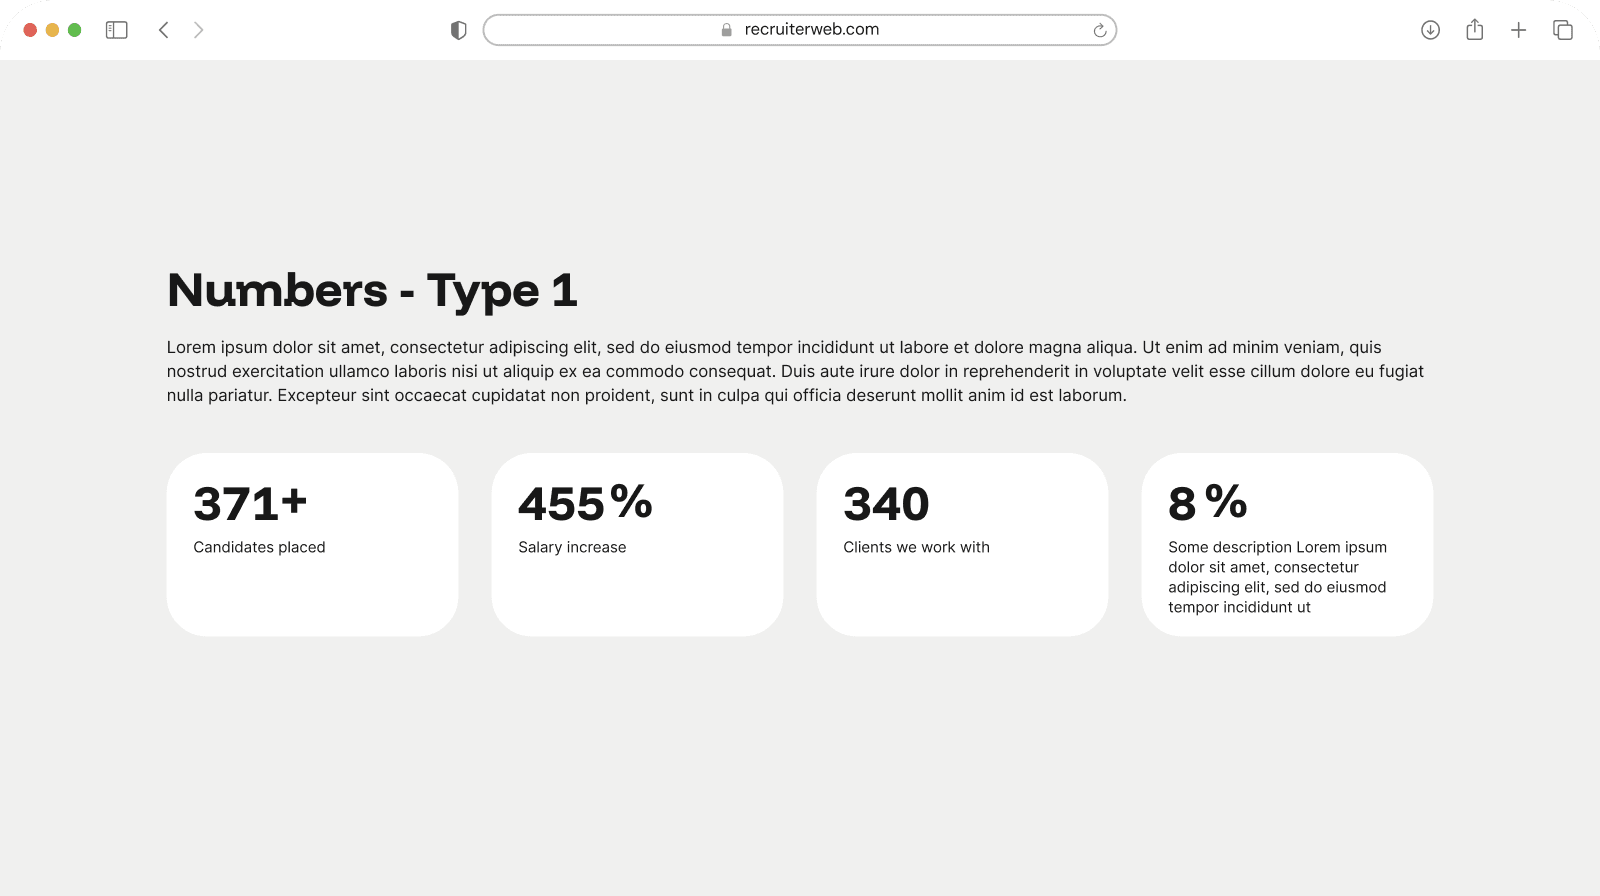This screenshot has width=1600, height=896.
Task: Show the tab overview
Action: pos(1563,30)
